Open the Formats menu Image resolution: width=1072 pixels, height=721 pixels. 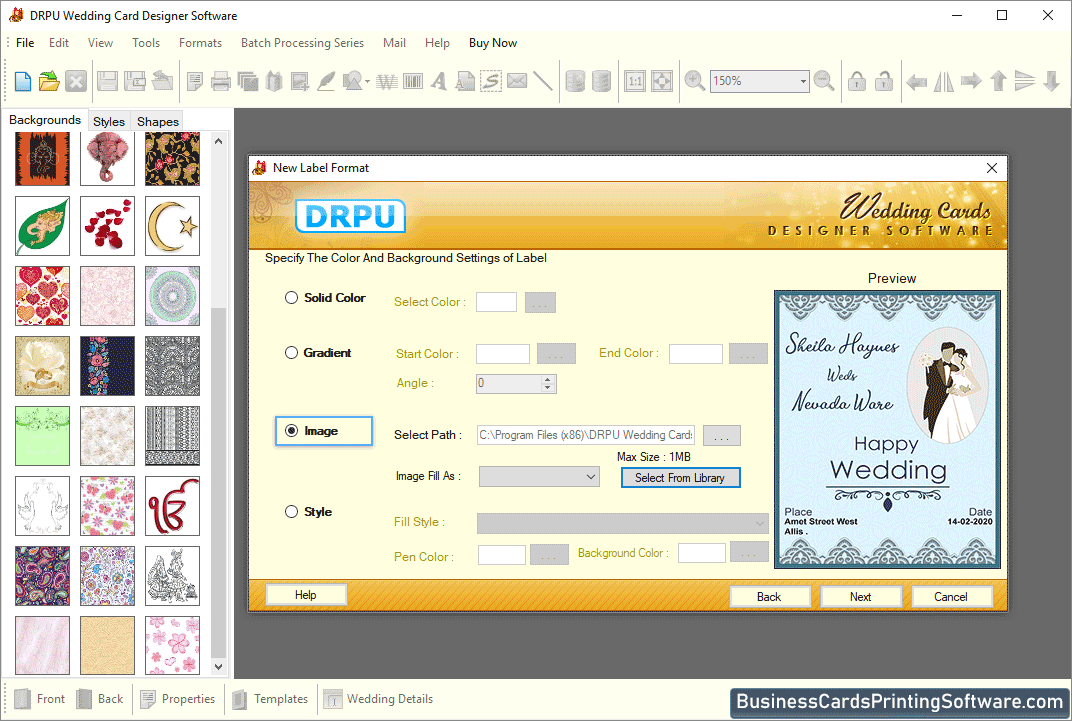[200, 42]
